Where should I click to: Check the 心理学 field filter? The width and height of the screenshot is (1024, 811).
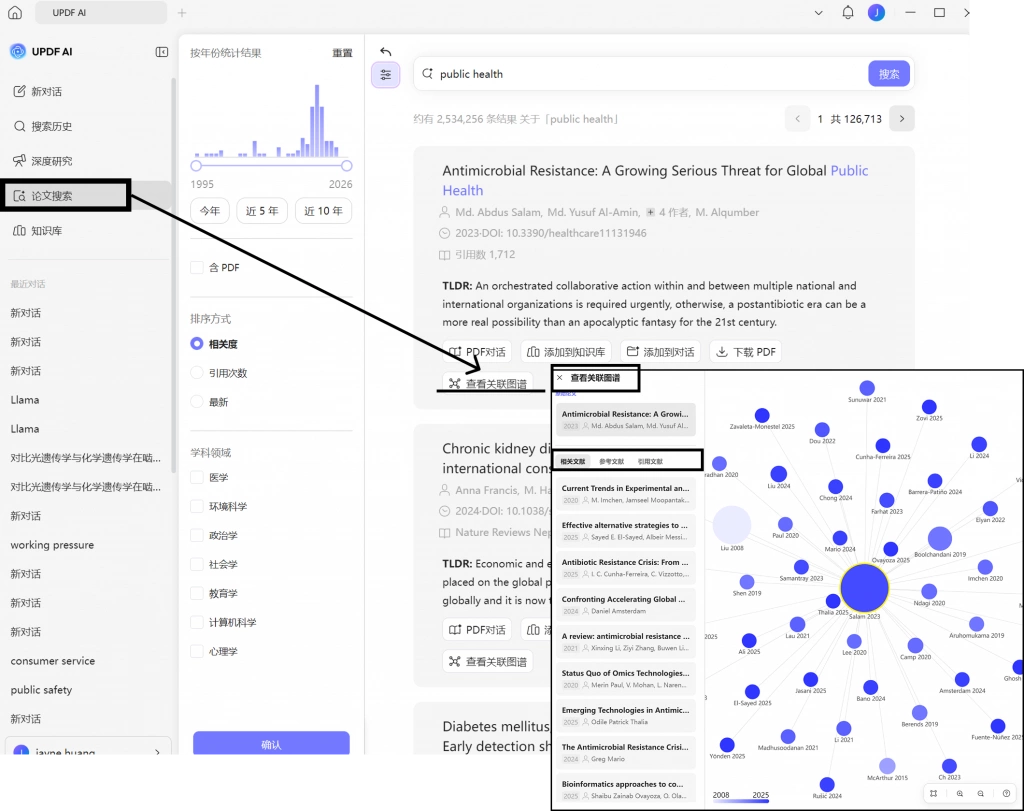click(x=197, y=651)
